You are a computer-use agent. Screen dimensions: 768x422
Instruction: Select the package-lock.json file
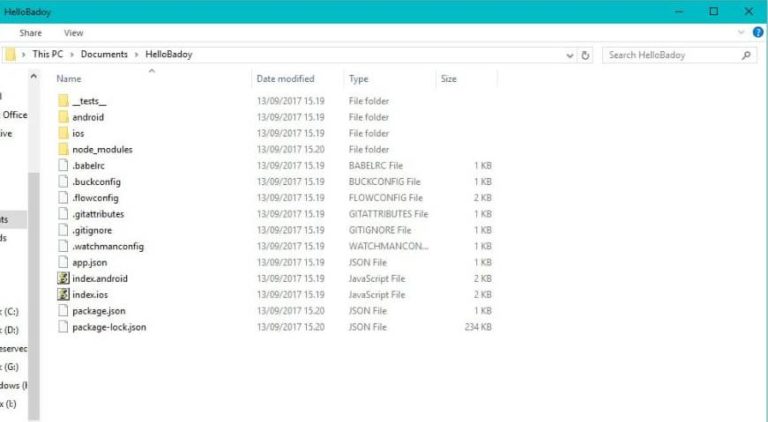109,327
